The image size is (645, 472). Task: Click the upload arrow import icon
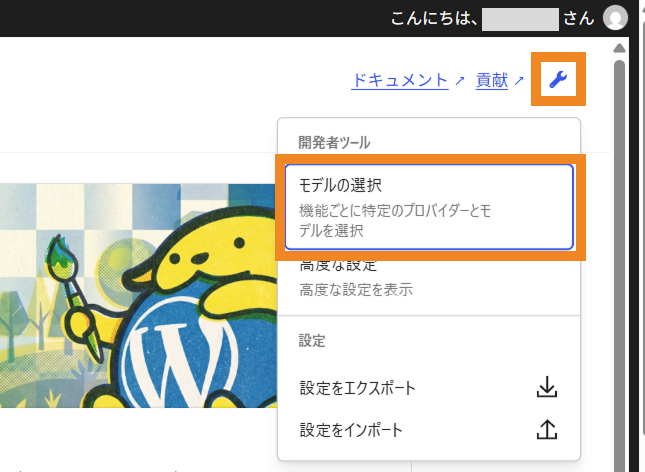pyautogui.click(x=547, y=429)
